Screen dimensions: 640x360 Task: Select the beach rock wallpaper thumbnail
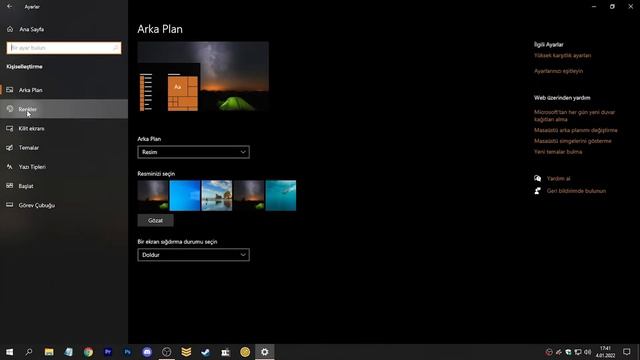coord(217,196)
